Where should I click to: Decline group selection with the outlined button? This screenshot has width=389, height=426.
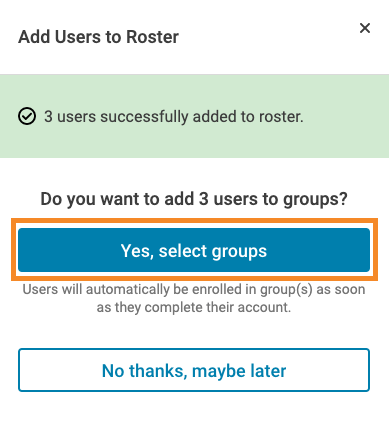pyautogui.click(x=194, y=370)
